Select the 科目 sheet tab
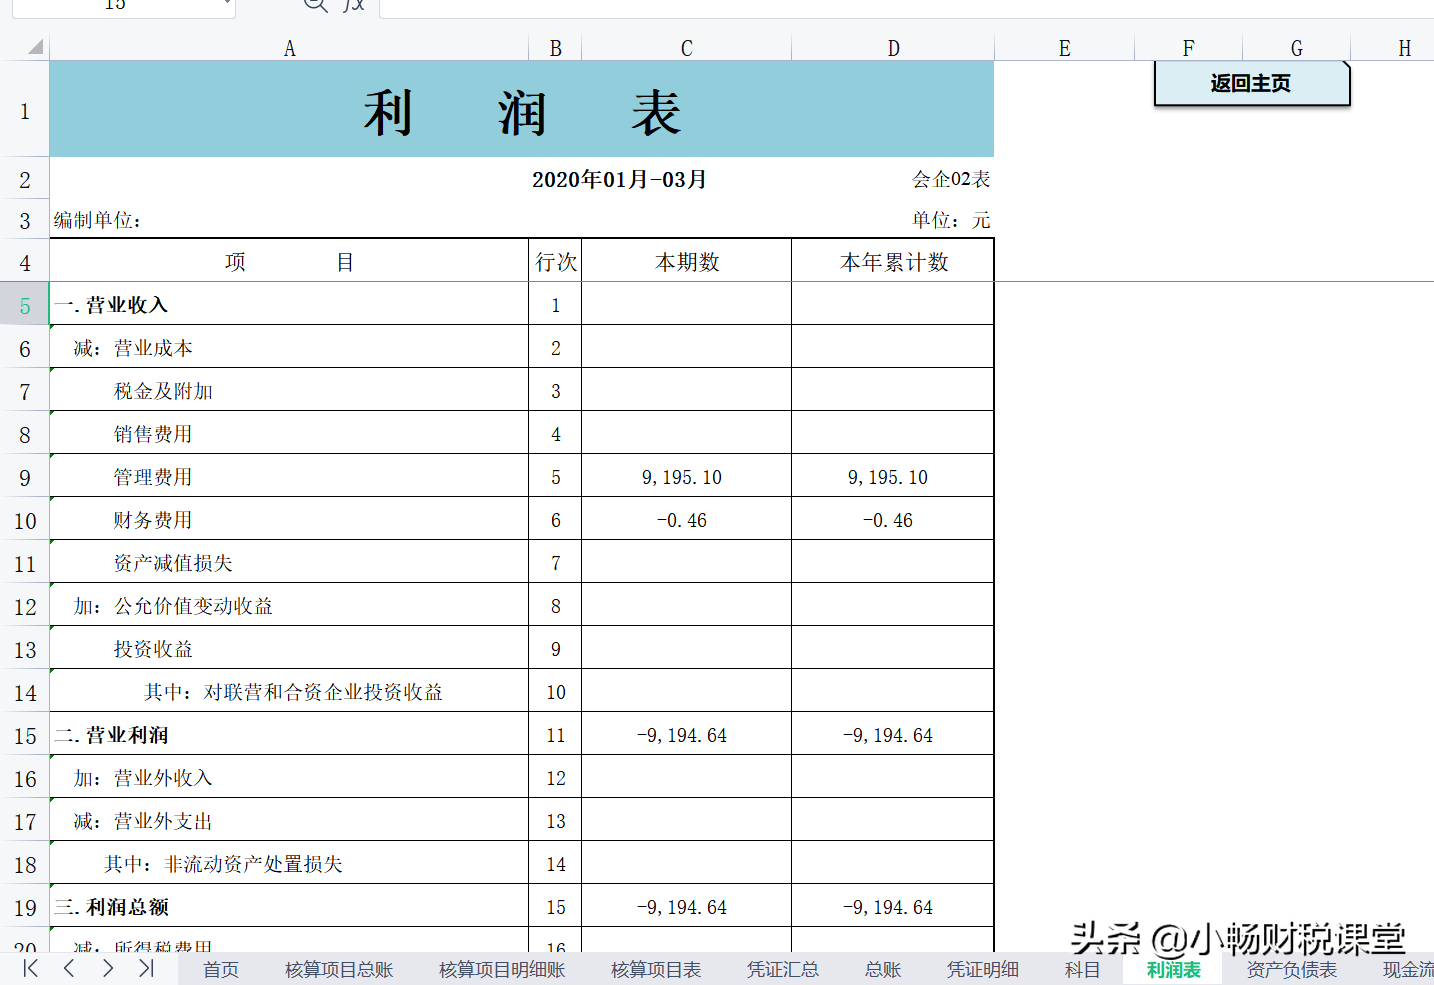Screen dimensions: 1434x985 click(1083, 968)
